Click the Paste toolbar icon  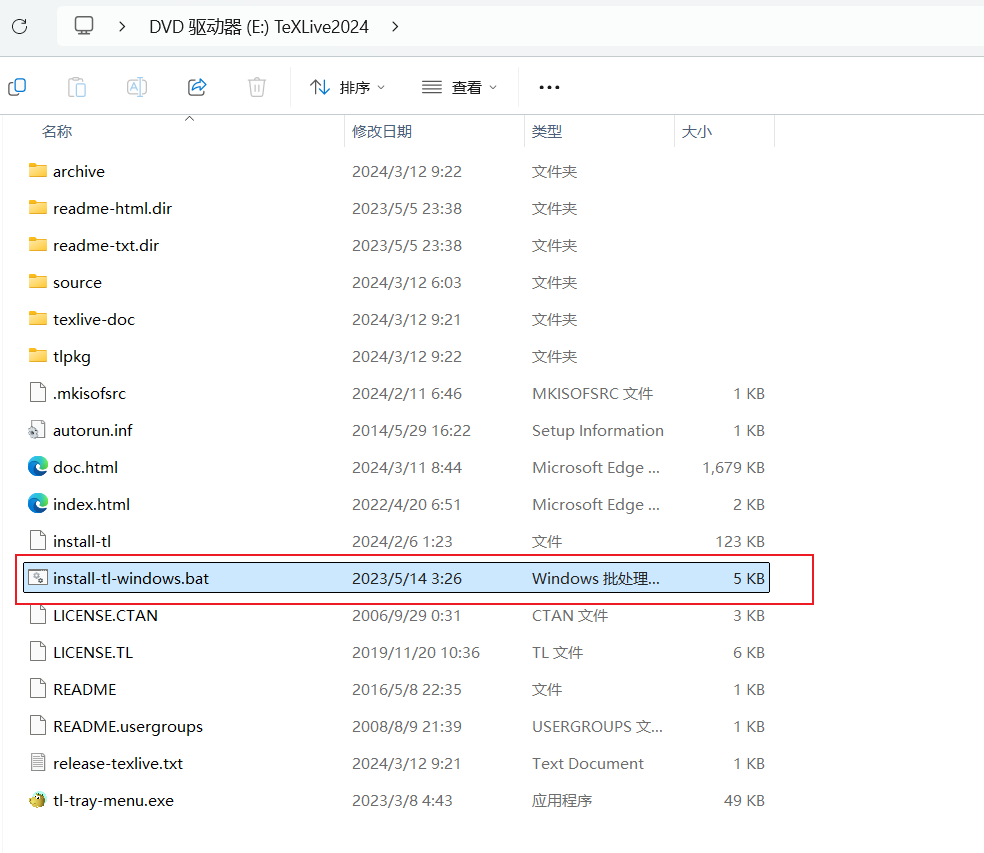77,87
